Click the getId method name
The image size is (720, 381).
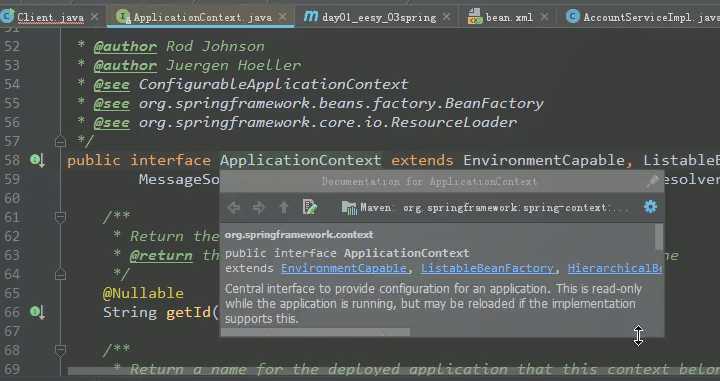coord(188,313)
